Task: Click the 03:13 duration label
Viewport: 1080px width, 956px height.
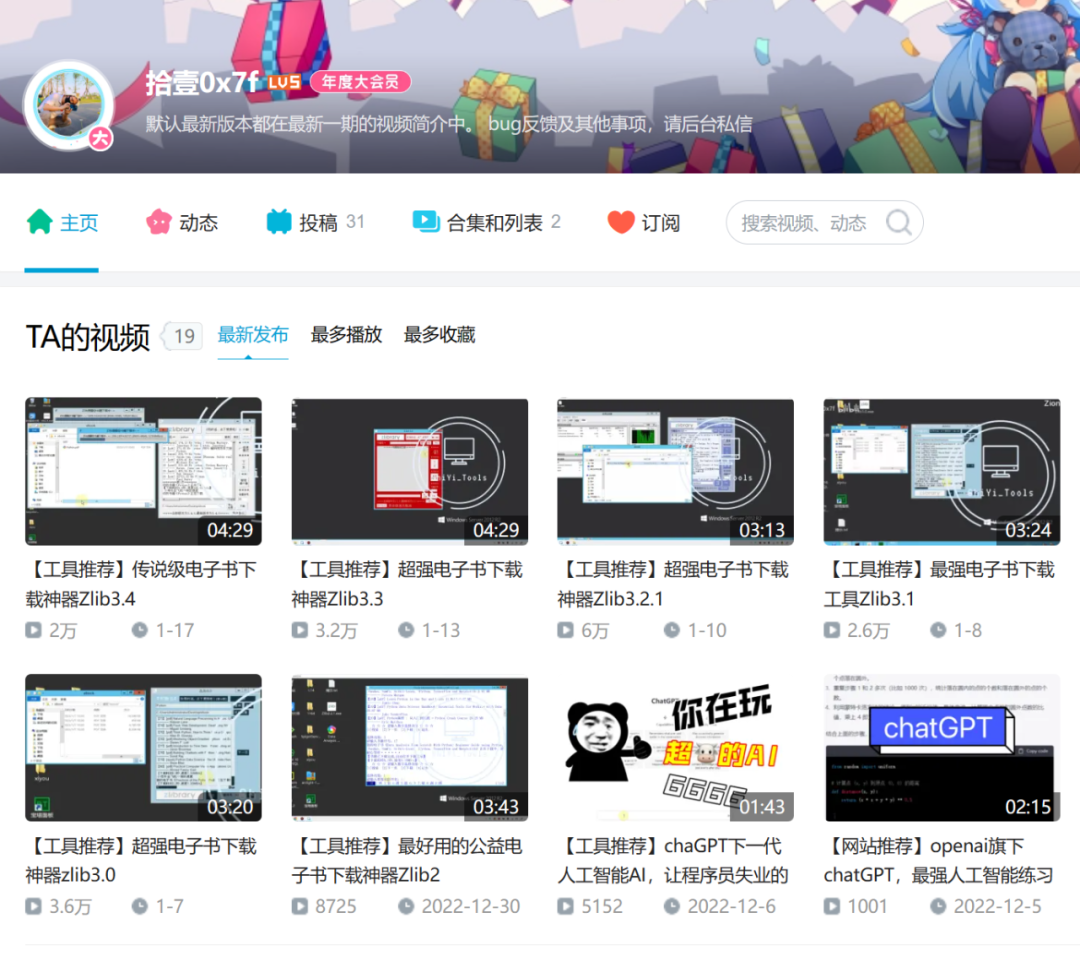Action: pos(762,530)
